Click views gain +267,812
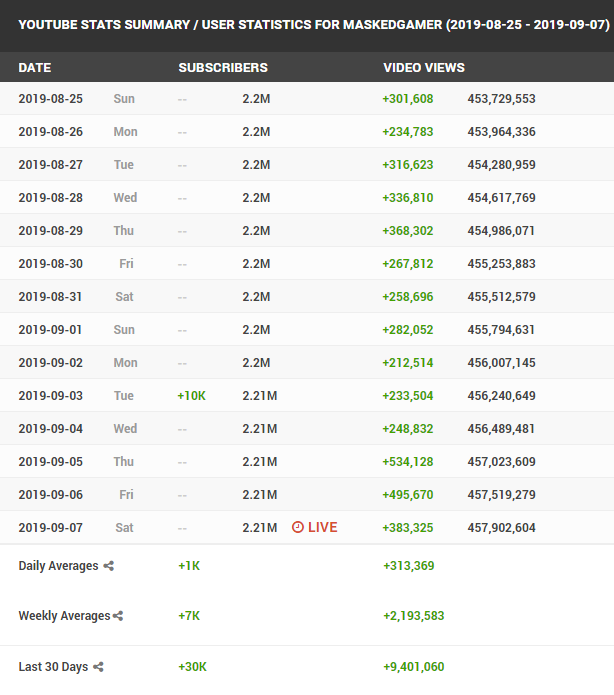The width and height of the screenshot is (614, 695). (408, 264)
